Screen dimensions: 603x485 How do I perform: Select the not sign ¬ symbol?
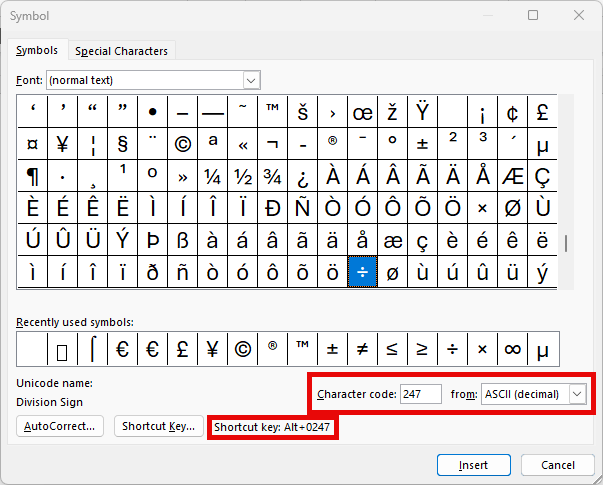(273, 144)
